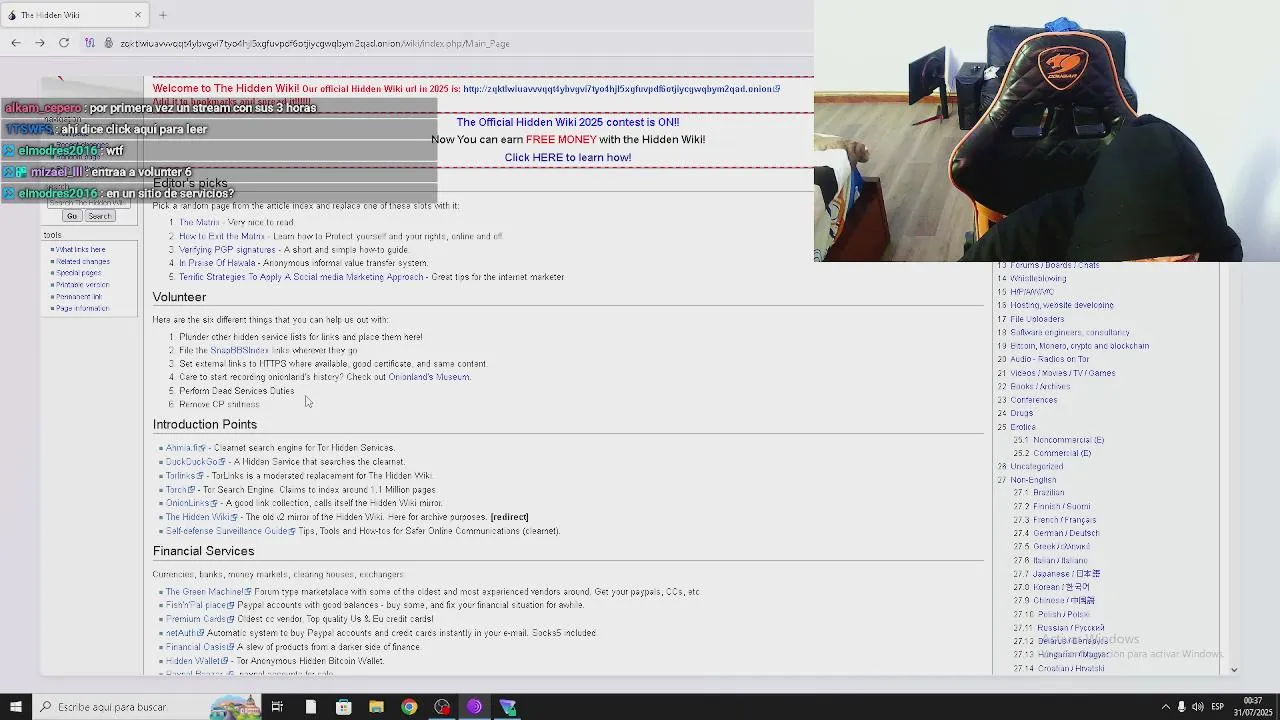Open In Praise Of Hawala link
The width and height of the screenshot is (1280, 720).
(217, 263)
